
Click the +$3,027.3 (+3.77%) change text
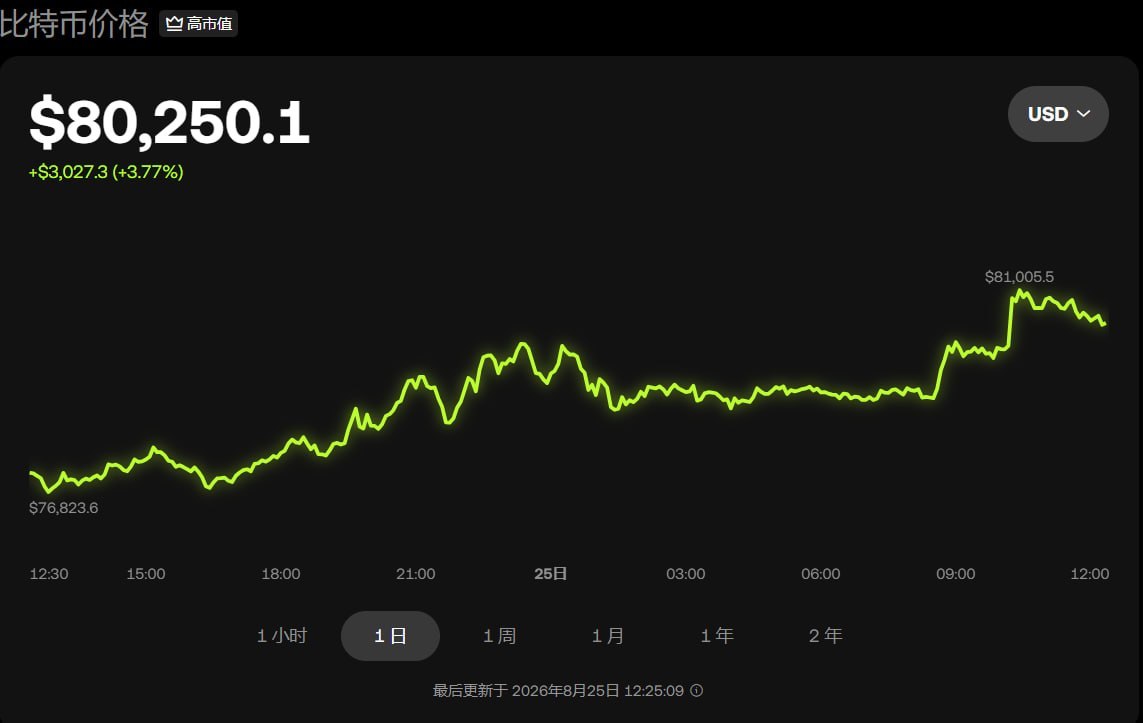106,172
